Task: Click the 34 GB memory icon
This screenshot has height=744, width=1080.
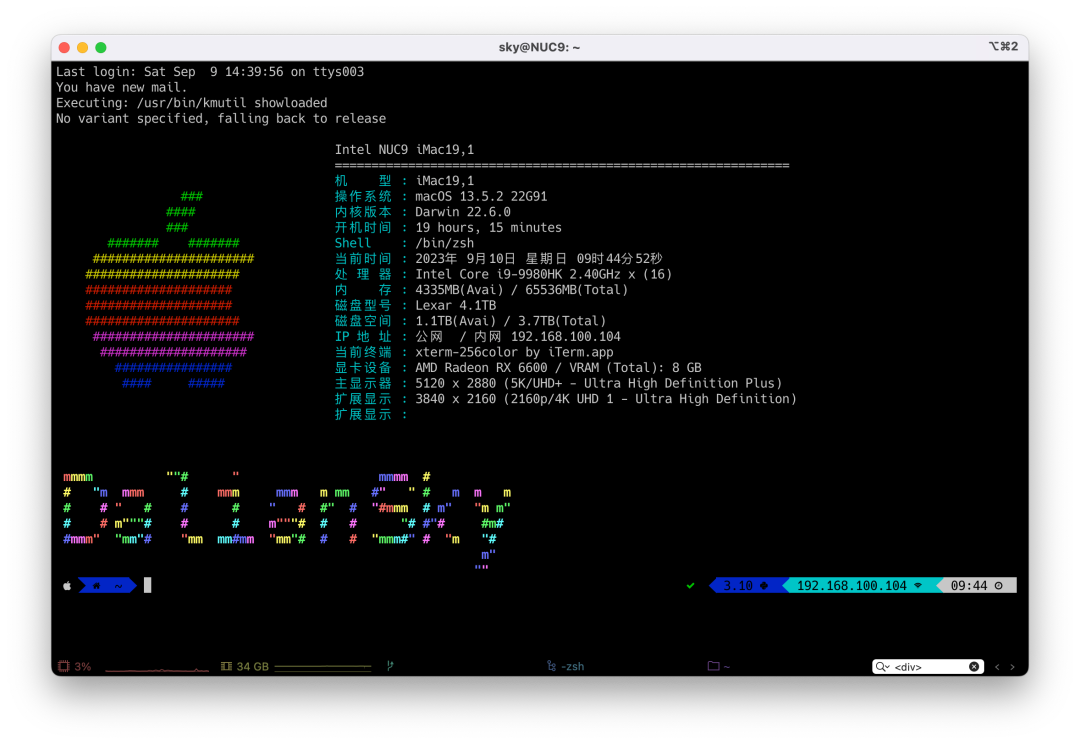Action: tap(226, 666)
